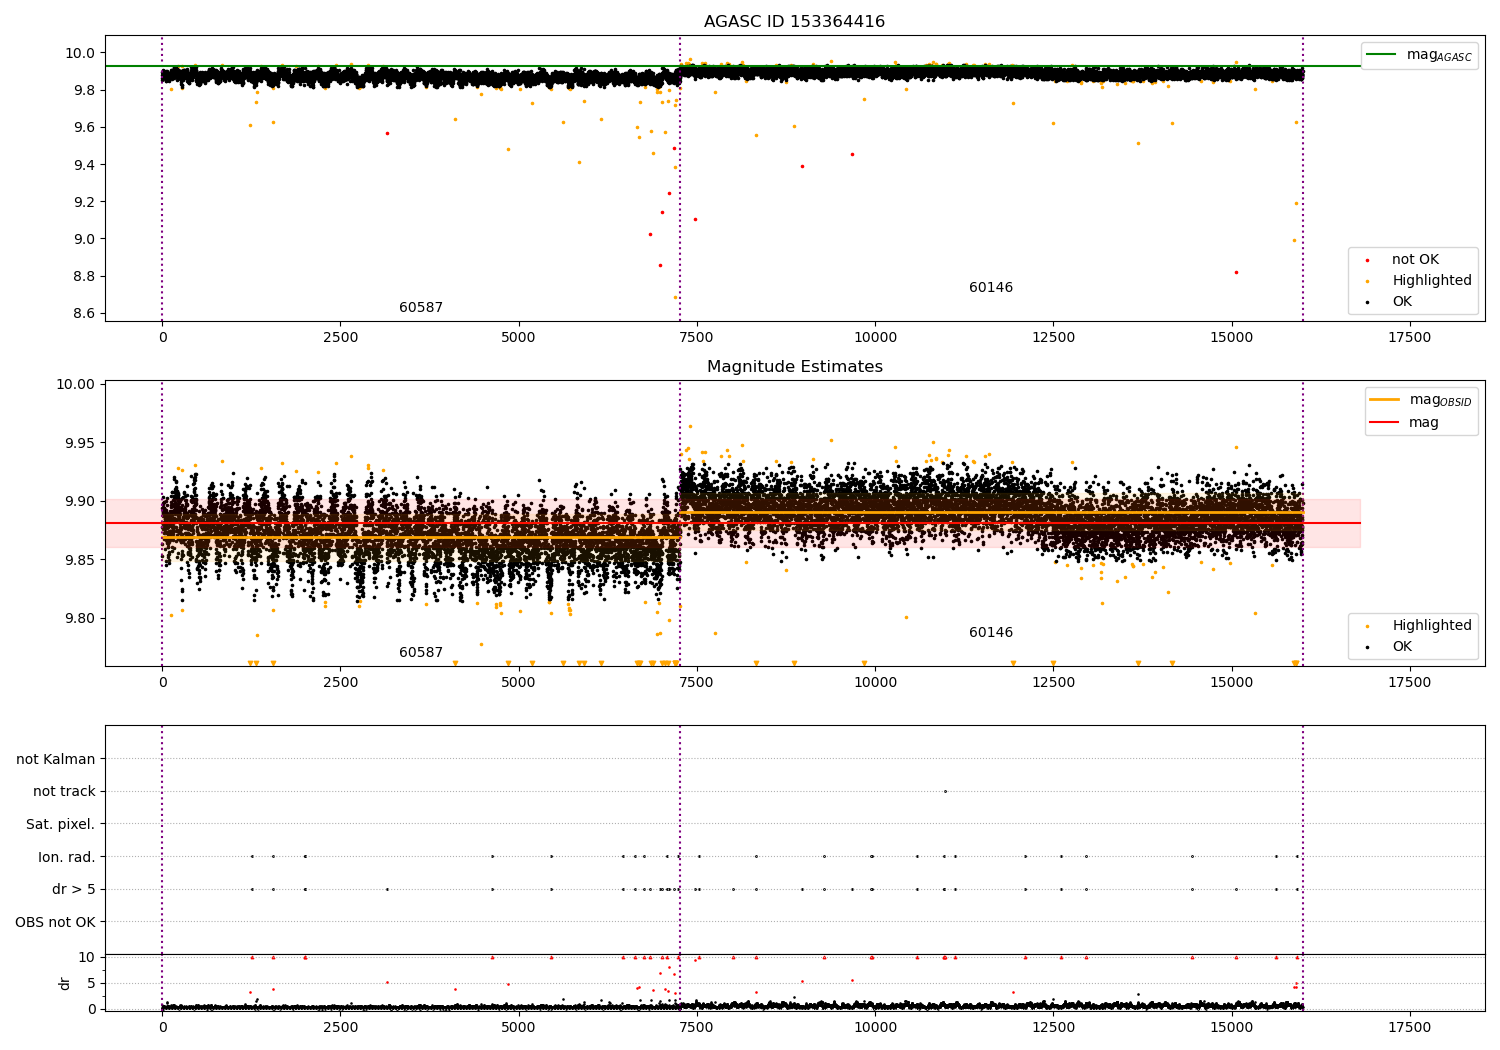Click the 'AGASC ID 153364416' plot title

point(794,22)
